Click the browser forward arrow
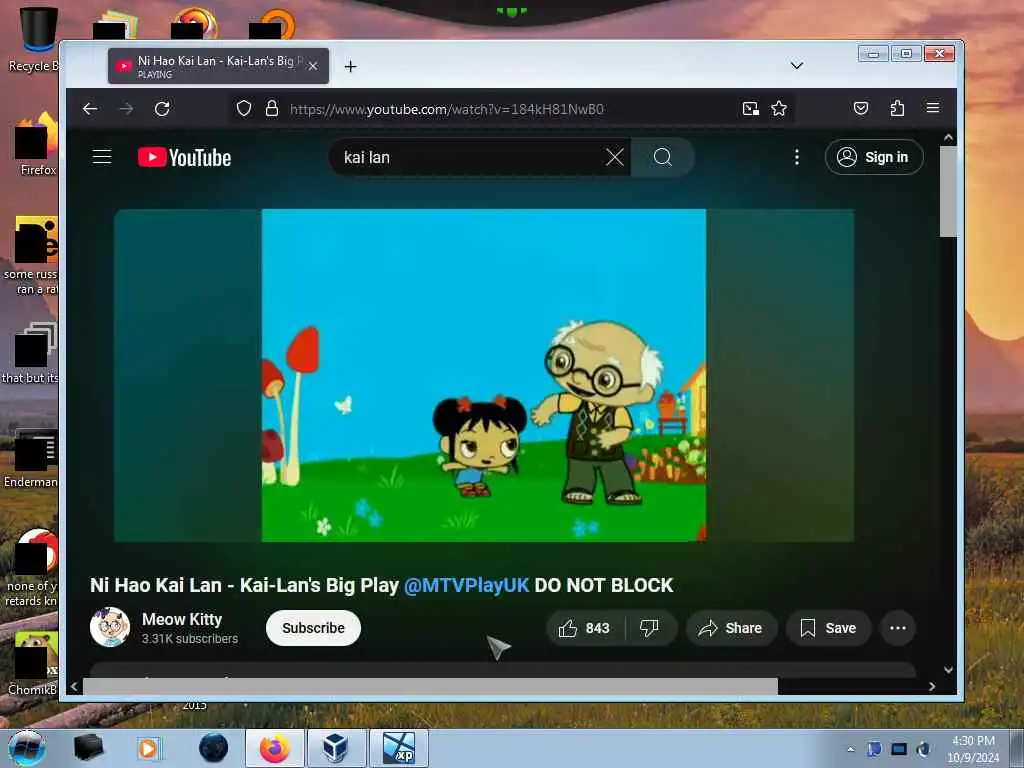 [x=126, y=108]
